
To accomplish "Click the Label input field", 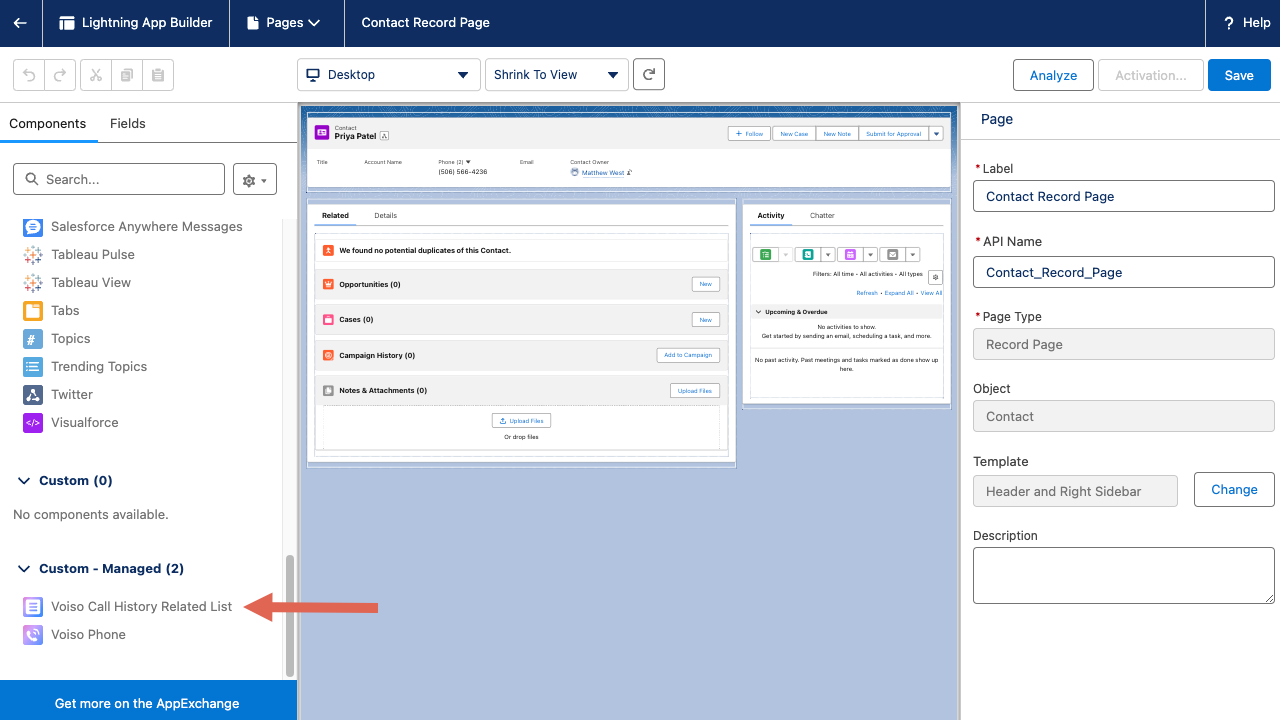I will coord(1124,197).
